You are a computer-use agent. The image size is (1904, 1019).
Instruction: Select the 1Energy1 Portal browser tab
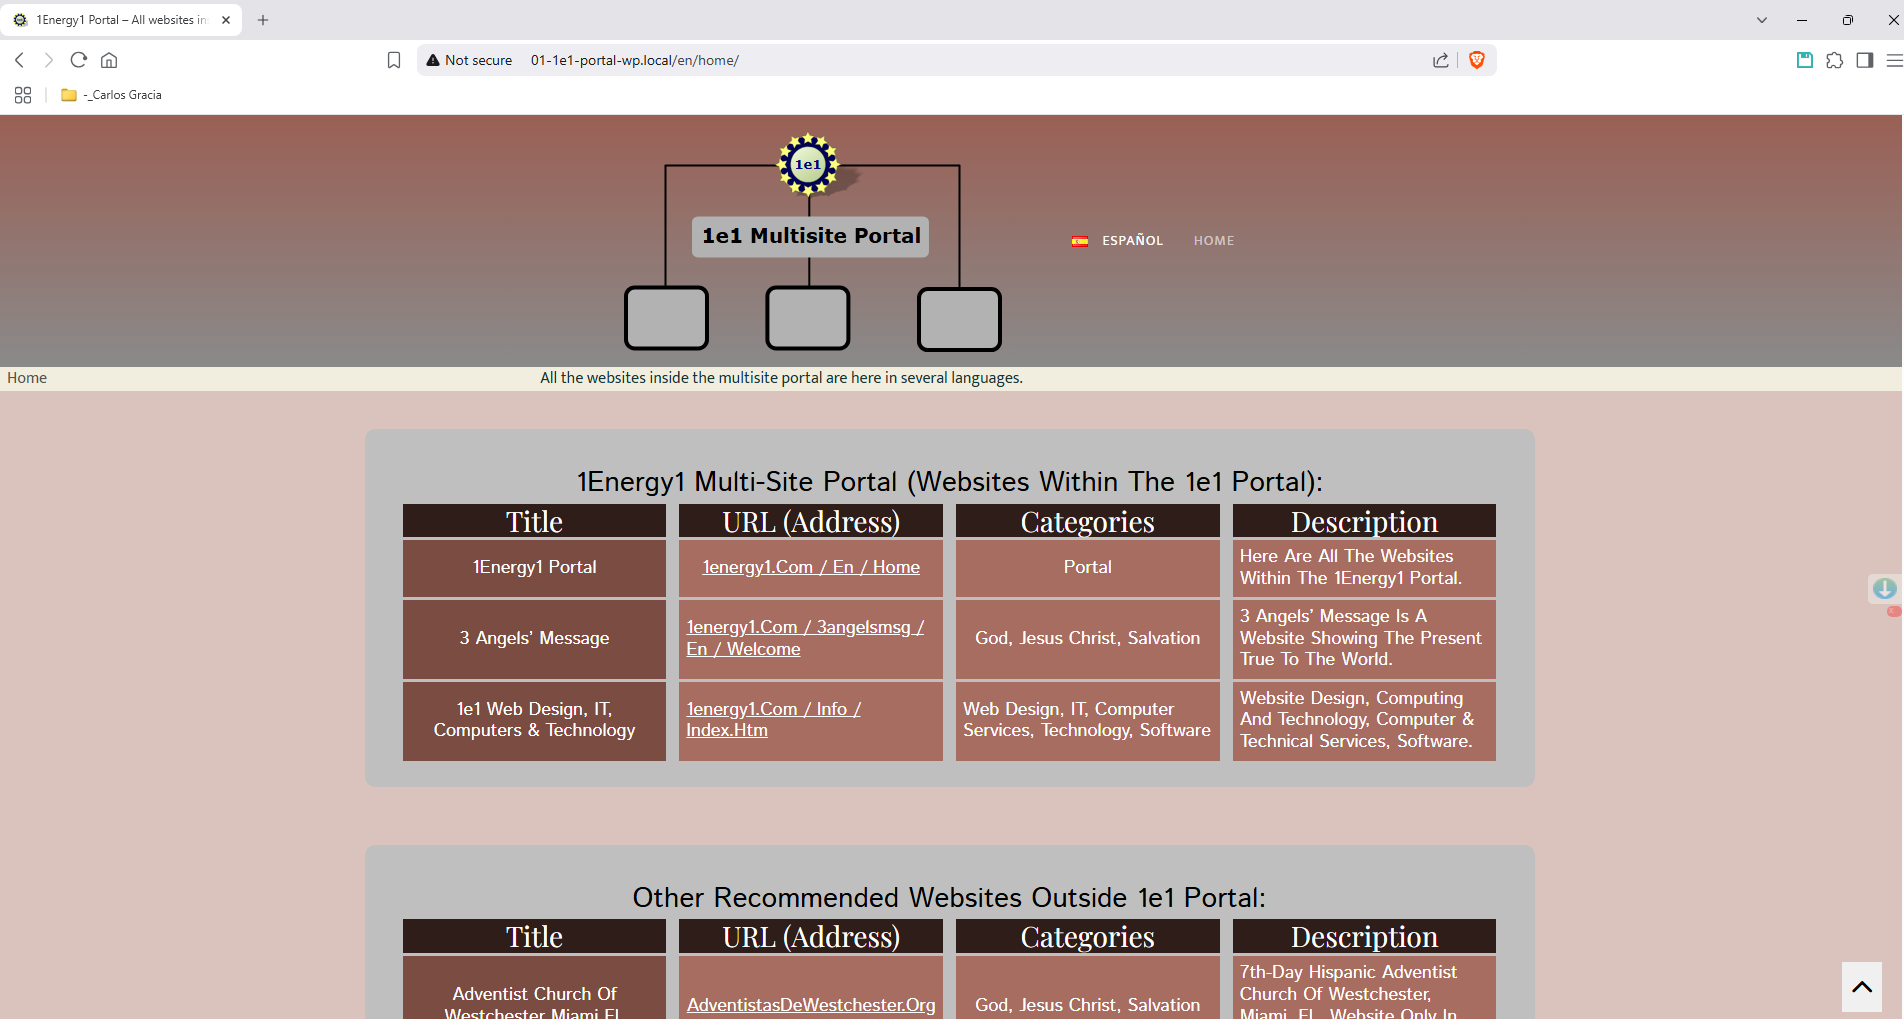(x=122, y=20)
